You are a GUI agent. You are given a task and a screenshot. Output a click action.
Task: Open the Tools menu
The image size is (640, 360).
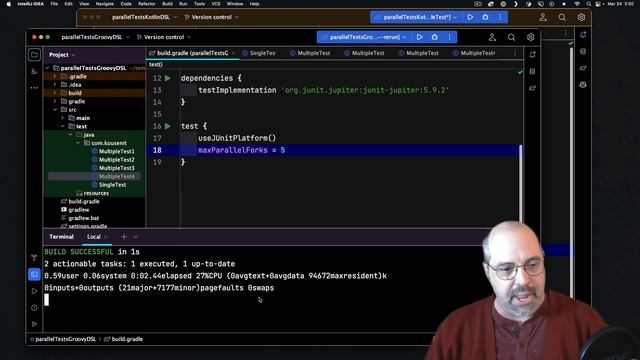pos(199,4)
